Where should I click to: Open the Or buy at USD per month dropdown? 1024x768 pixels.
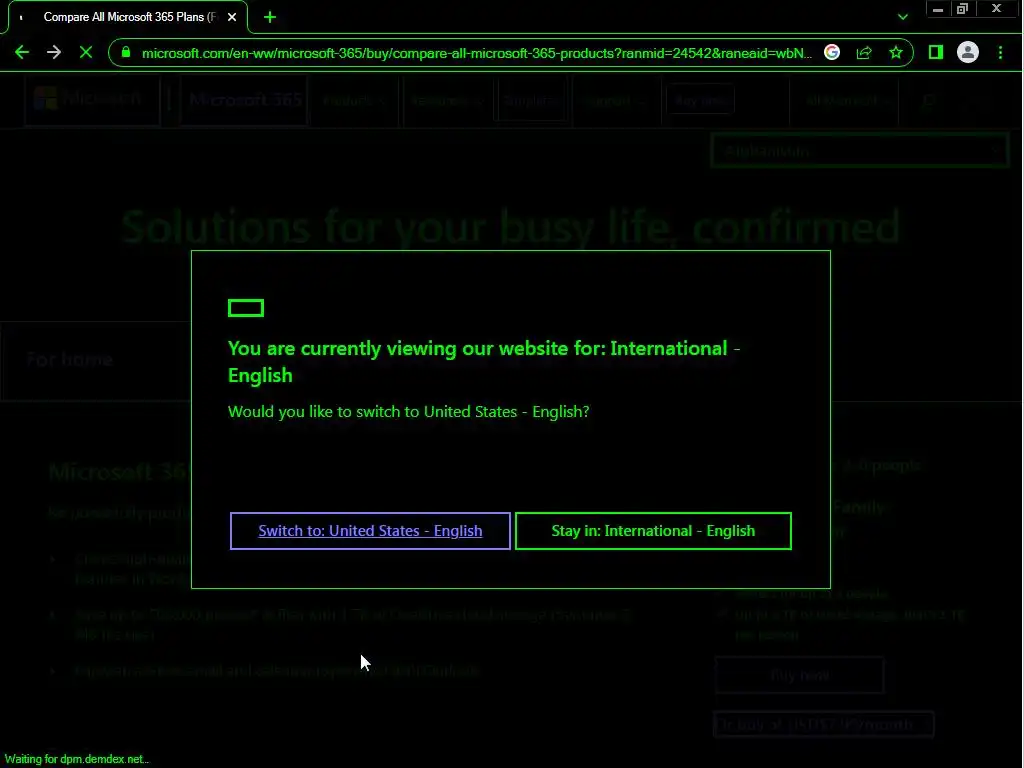pyautogui.click(x=824, y=724)
